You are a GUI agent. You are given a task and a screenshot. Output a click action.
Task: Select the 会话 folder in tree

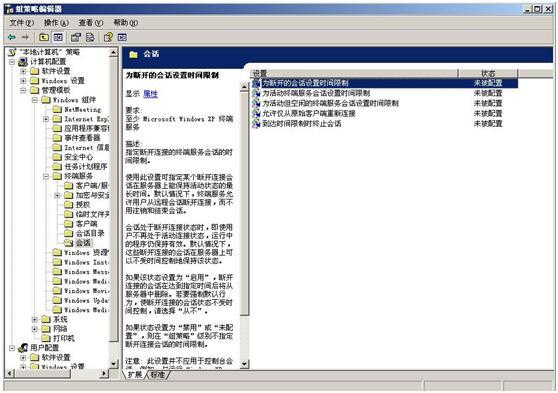pyautogui.click(x=83, y=243)
